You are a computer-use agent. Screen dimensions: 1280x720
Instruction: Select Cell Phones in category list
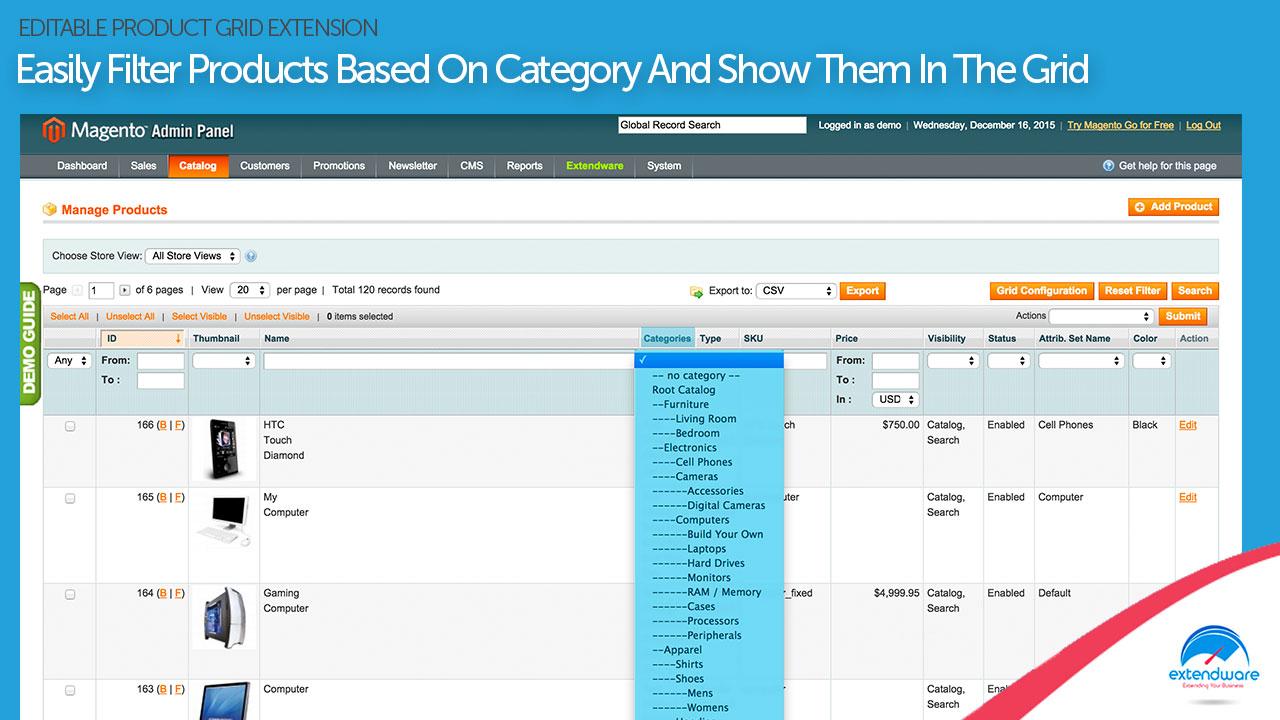703,462
